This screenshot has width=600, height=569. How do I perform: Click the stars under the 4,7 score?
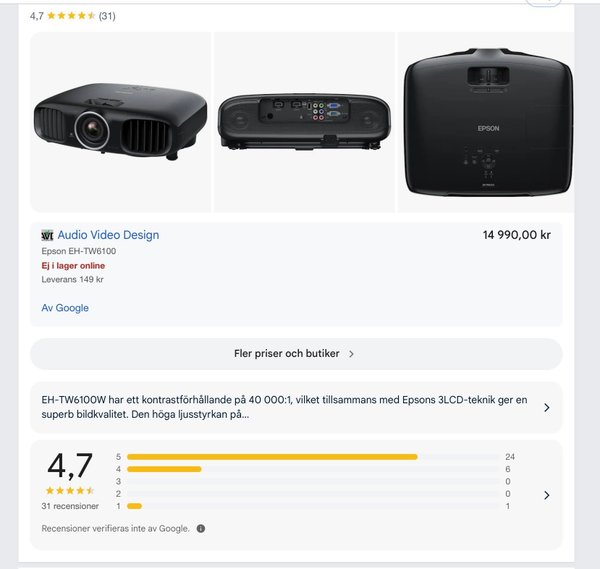click(70, 491)
